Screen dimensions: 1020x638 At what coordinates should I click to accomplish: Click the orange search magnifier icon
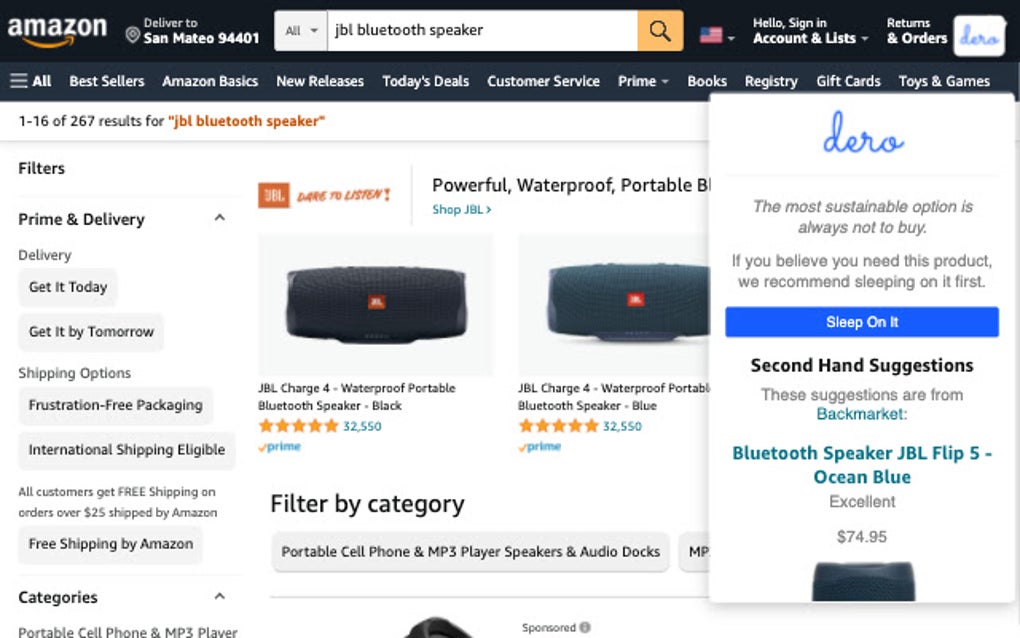point(659,30)
